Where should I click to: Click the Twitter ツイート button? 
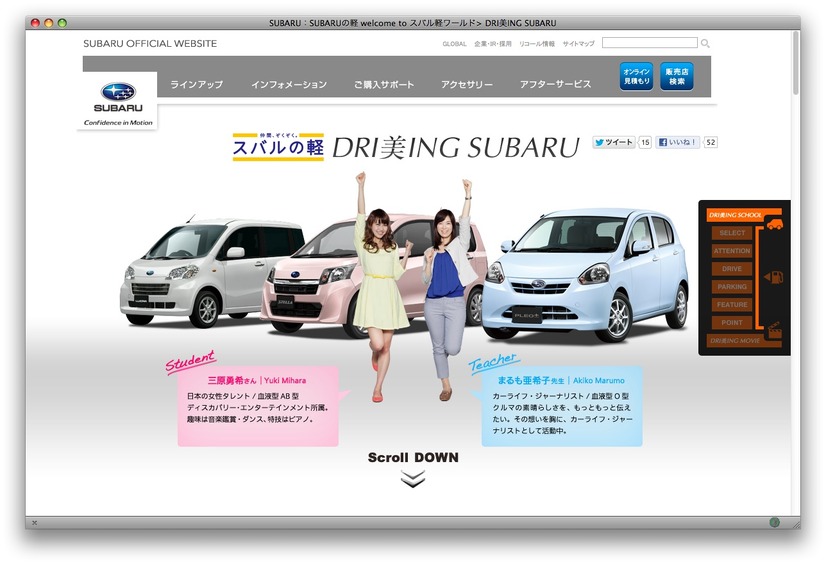point(614,142)
